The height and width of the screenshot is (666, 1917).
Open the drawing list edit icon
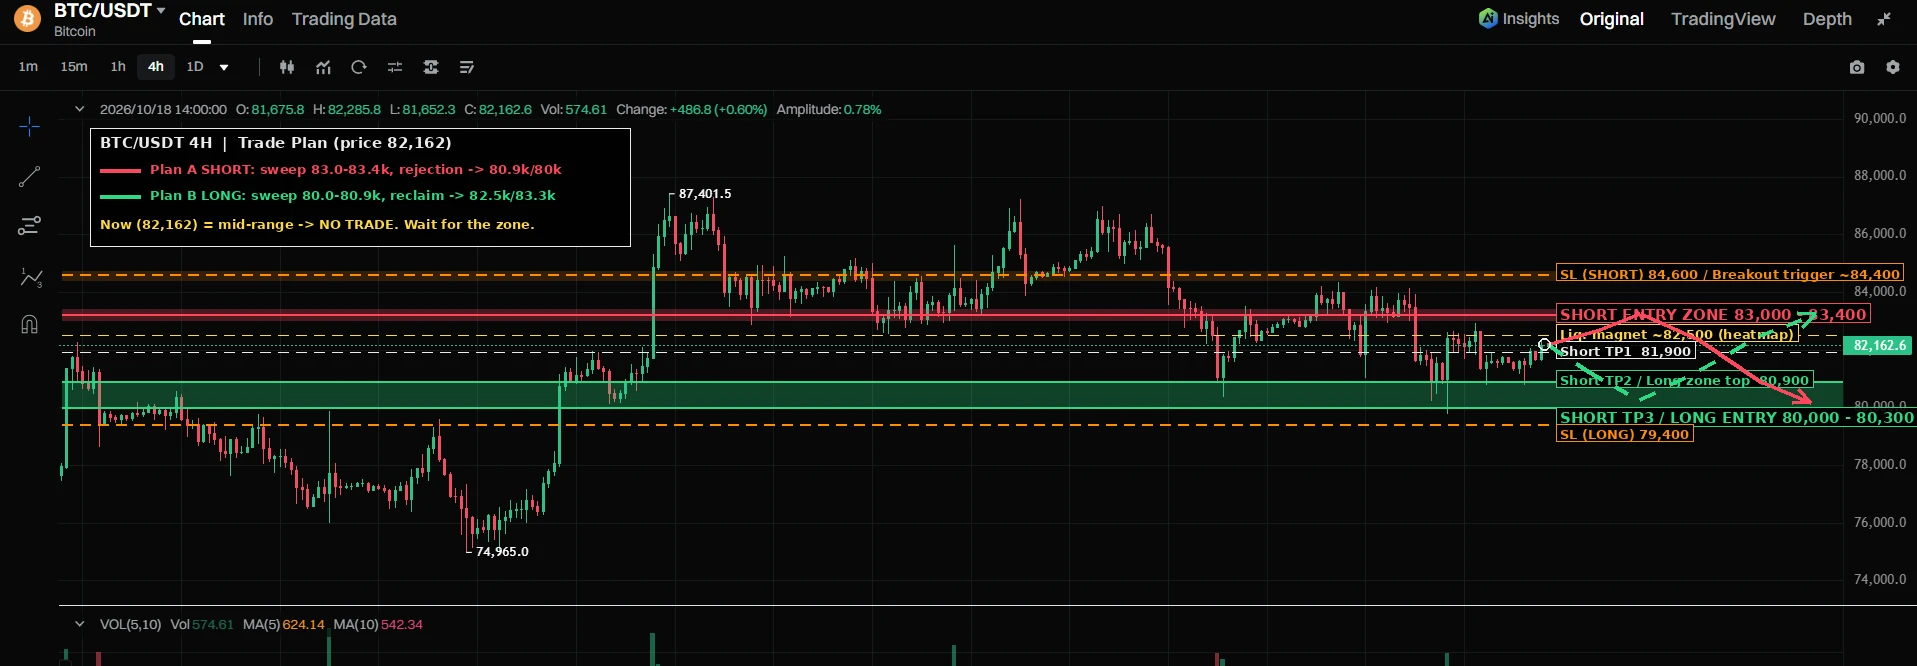click(x=467, y=67)
